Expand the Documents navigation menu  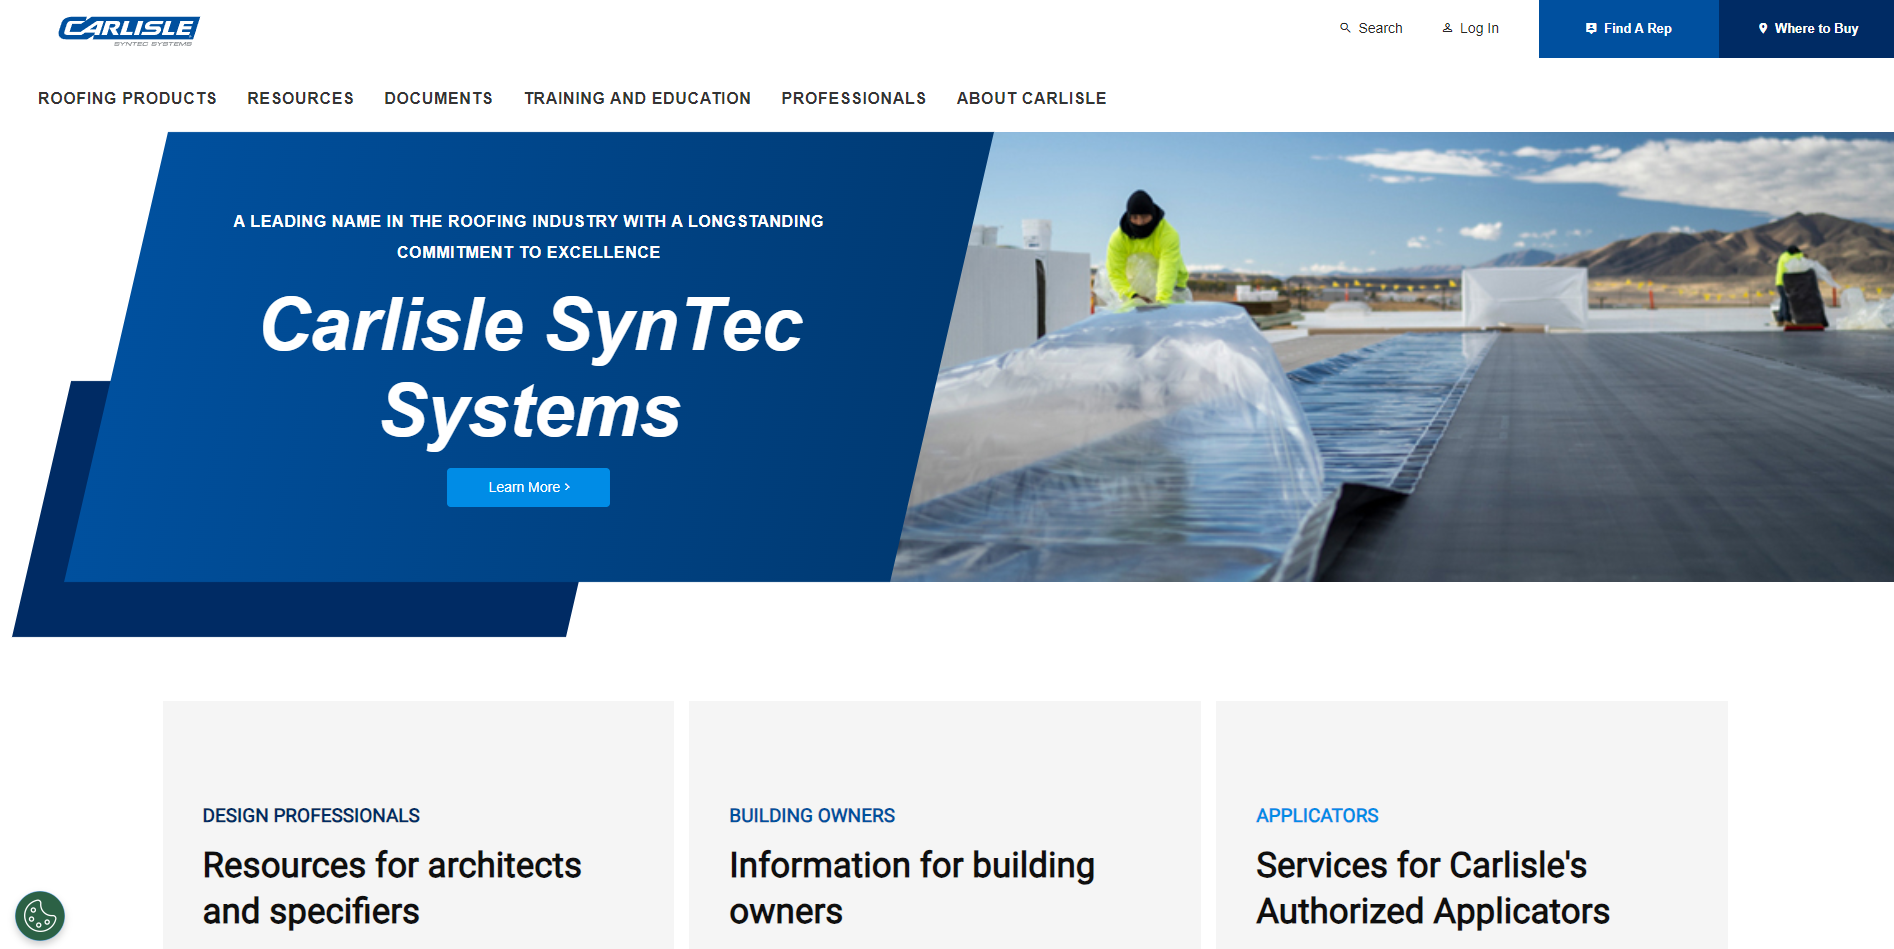438,98
